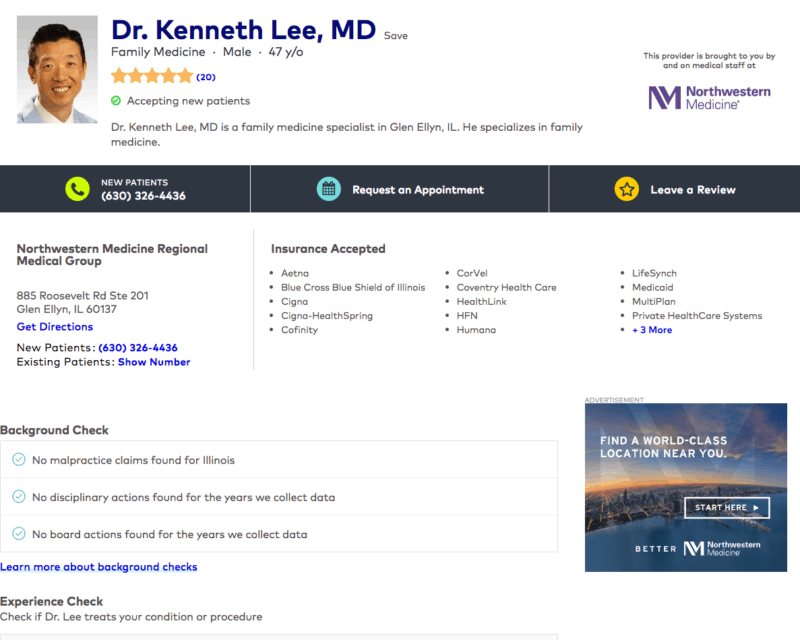The image size is (800, 640).
Task: Click the yellow star review icon
Action: tap(627, 189)
